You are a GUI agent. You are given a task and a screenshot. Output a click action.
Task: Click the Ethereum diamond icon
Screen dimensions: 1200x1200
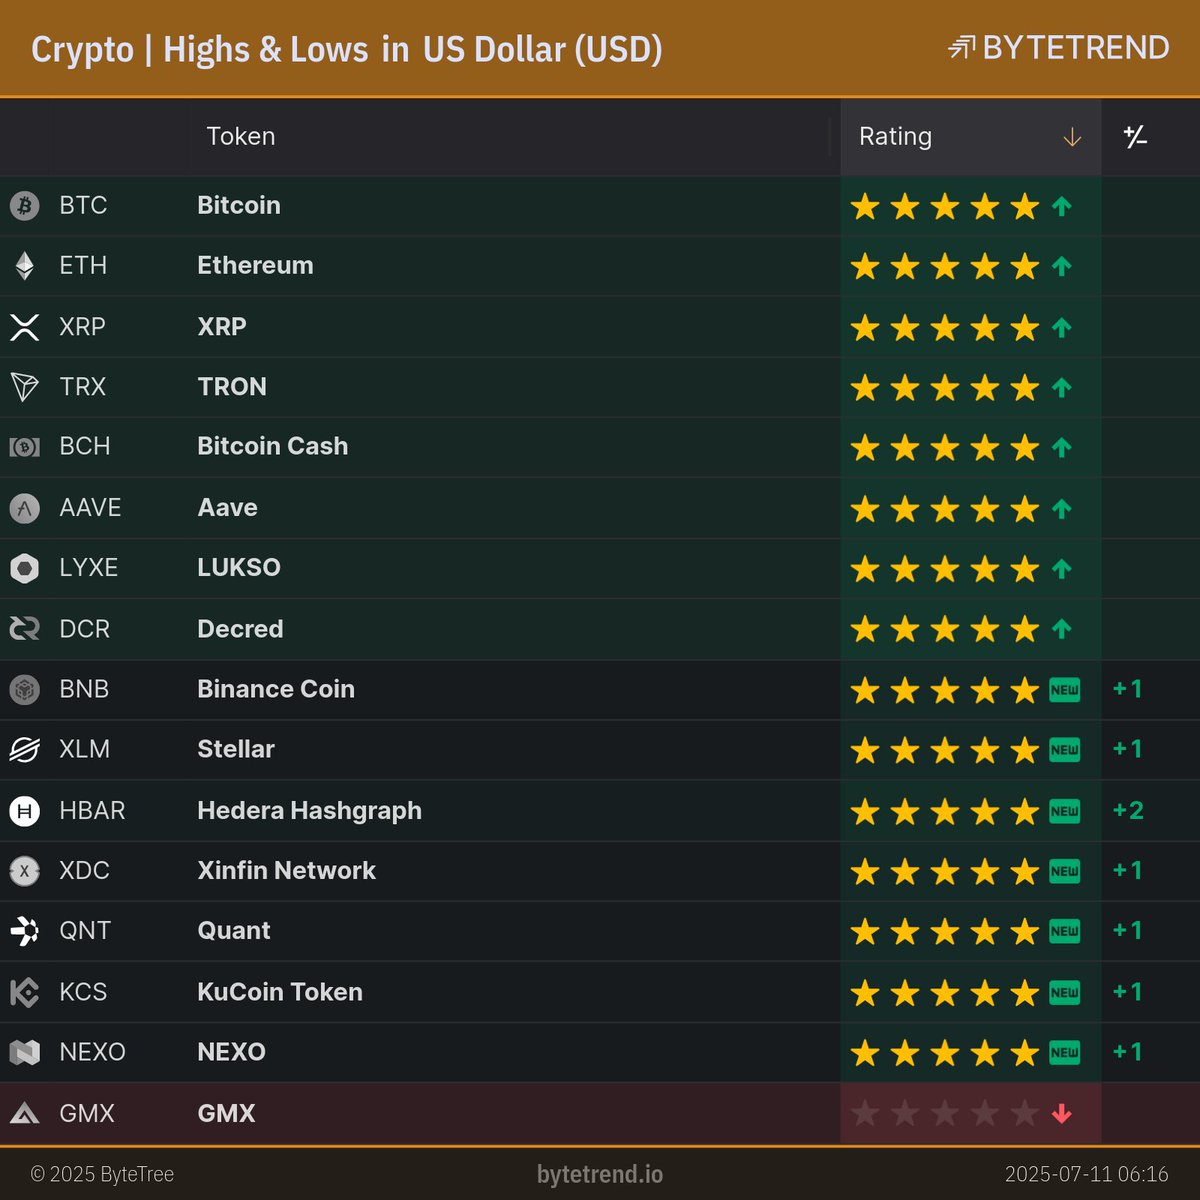pyautogui.click(x=24, y=266)
